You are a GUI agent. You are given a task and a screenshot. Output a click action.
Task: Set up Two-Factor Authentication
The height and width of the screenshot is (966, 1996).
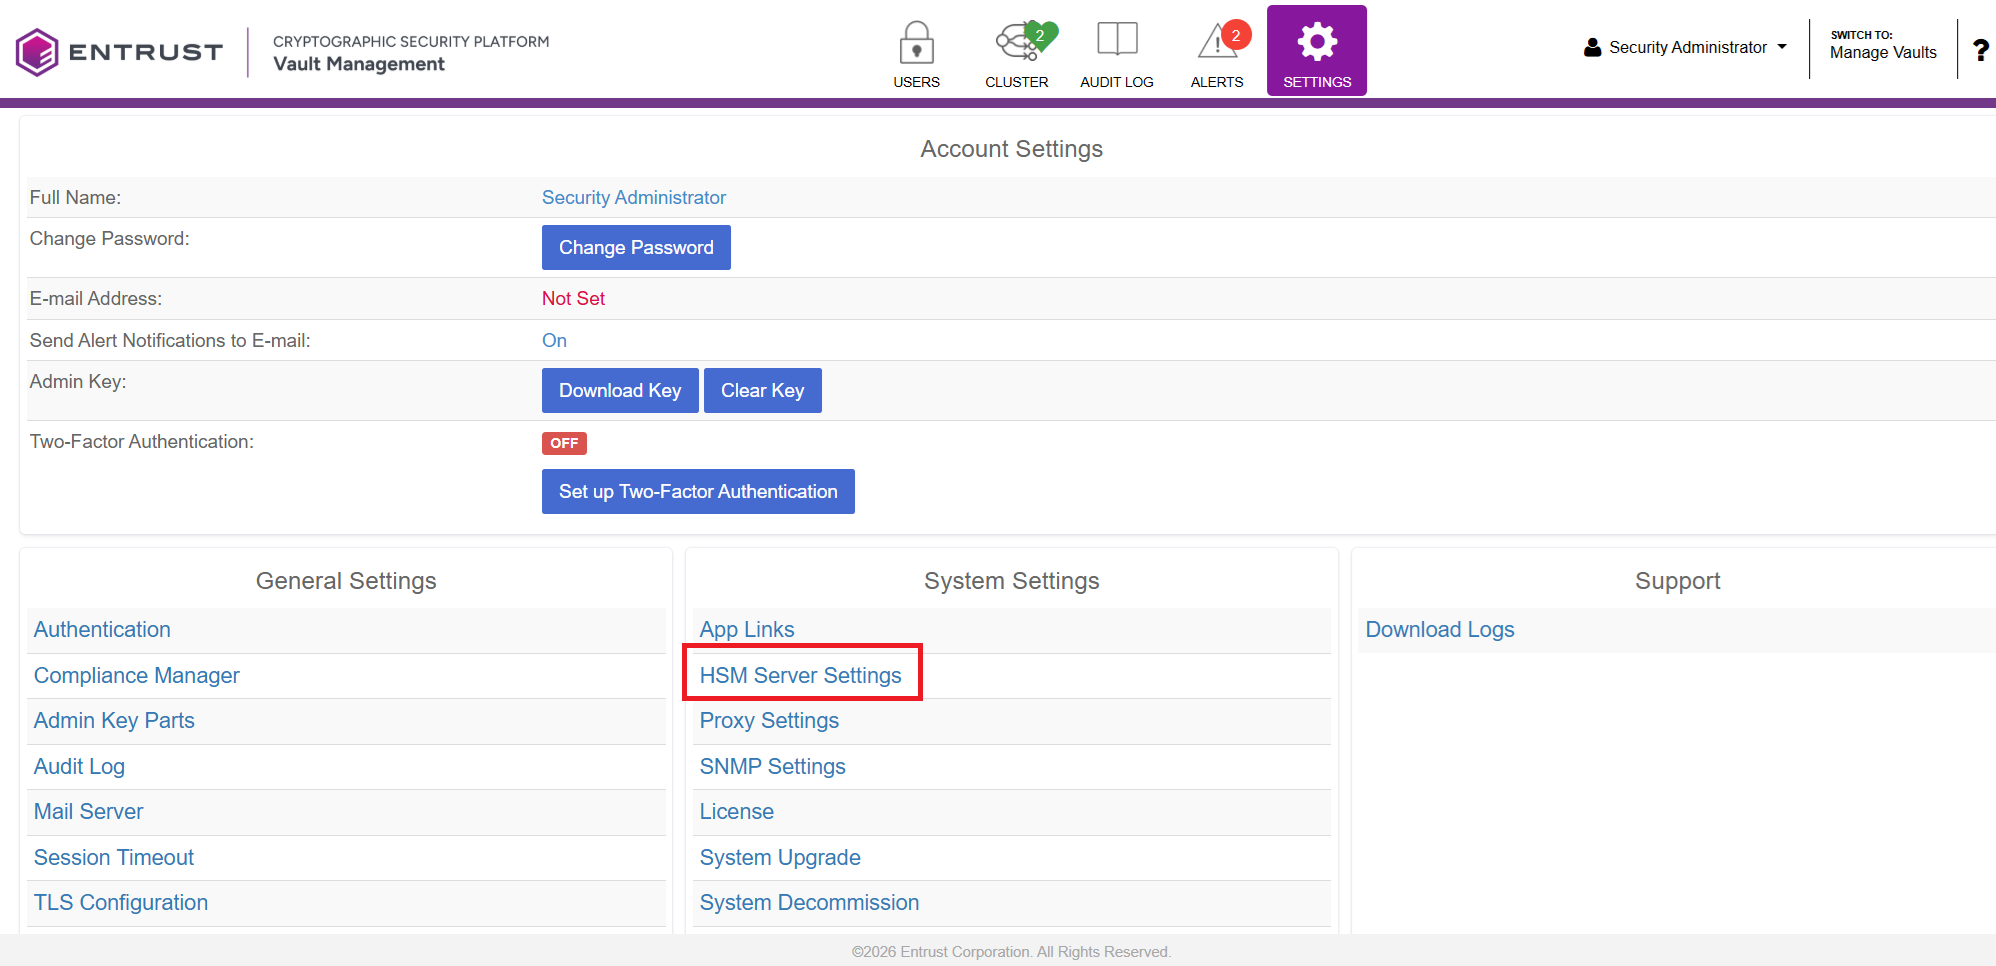coord(698,492)
